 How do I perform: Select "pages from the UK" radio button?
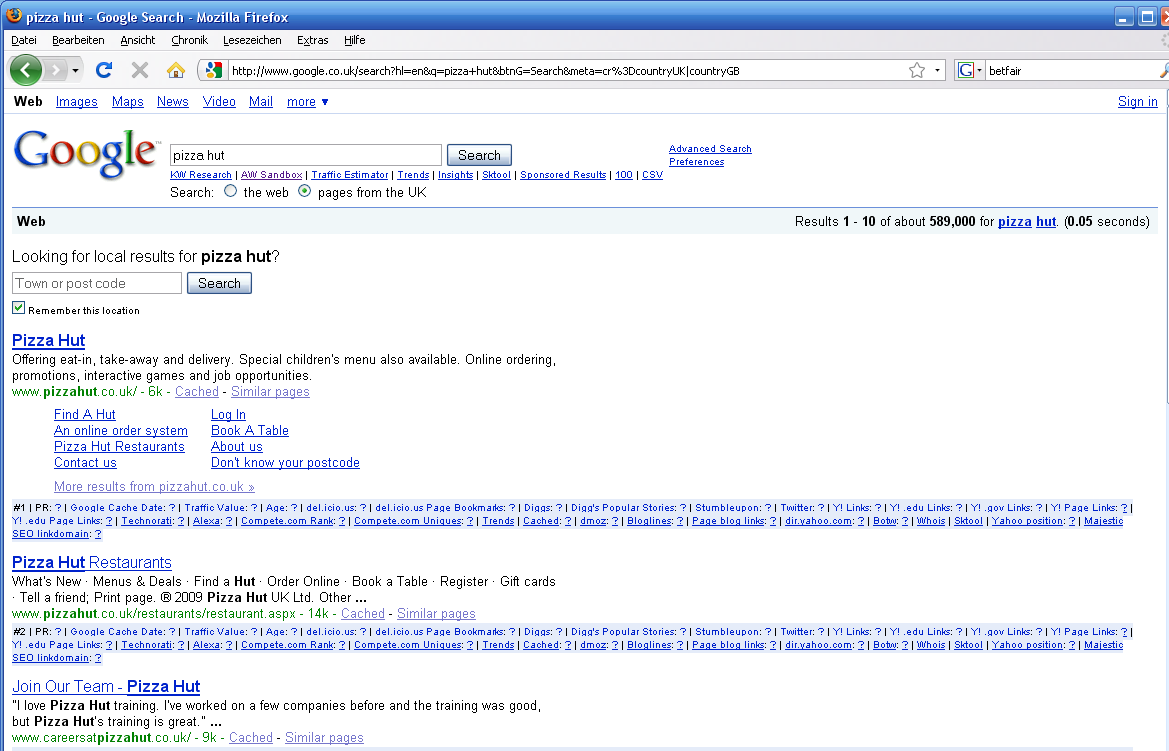point(304,191)
